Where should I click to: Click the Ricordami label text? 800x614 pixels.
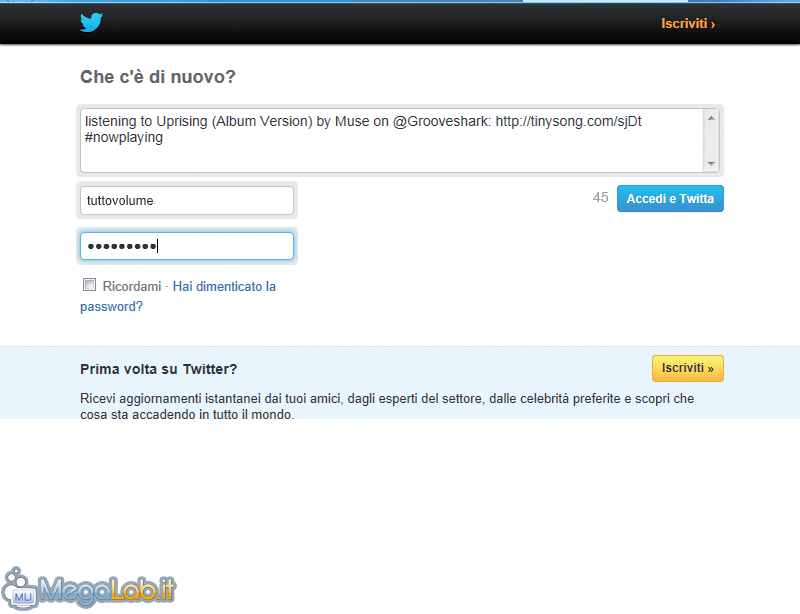click(132, 286)
